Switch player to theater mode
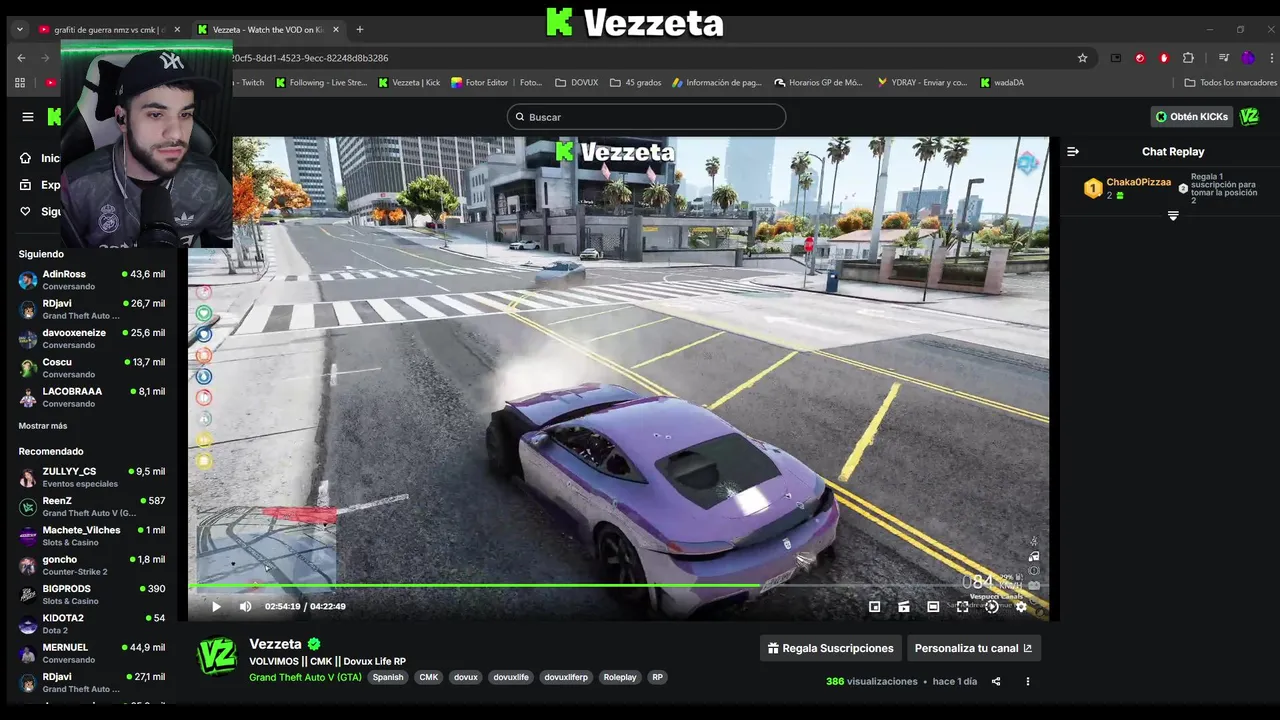 point(933,606)
